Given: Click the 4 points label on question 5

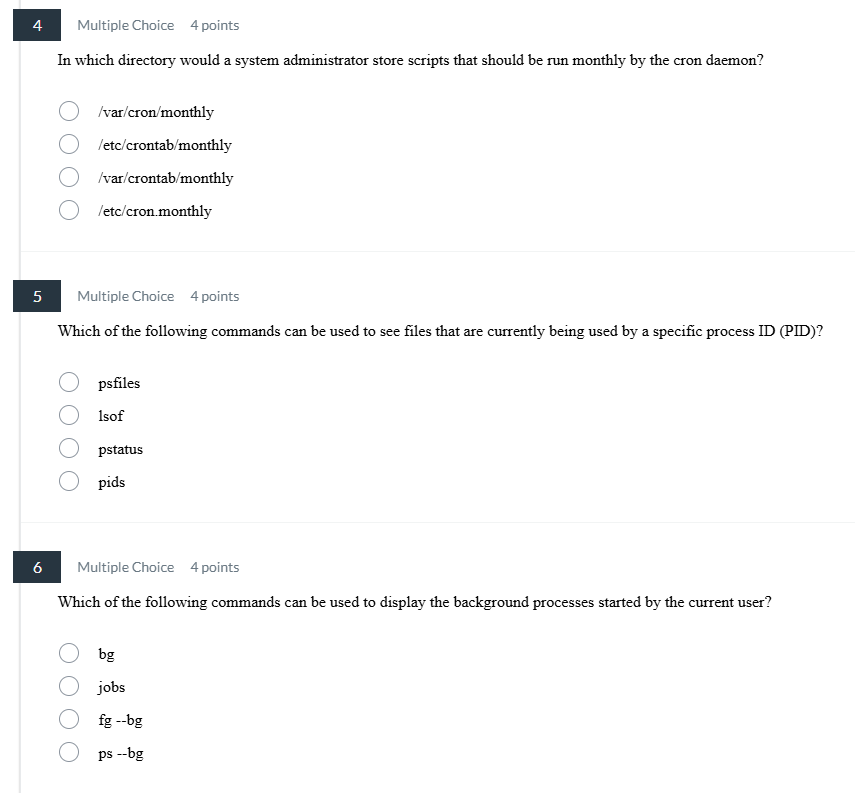Looking at the screenshot, I should click(214, 295).
